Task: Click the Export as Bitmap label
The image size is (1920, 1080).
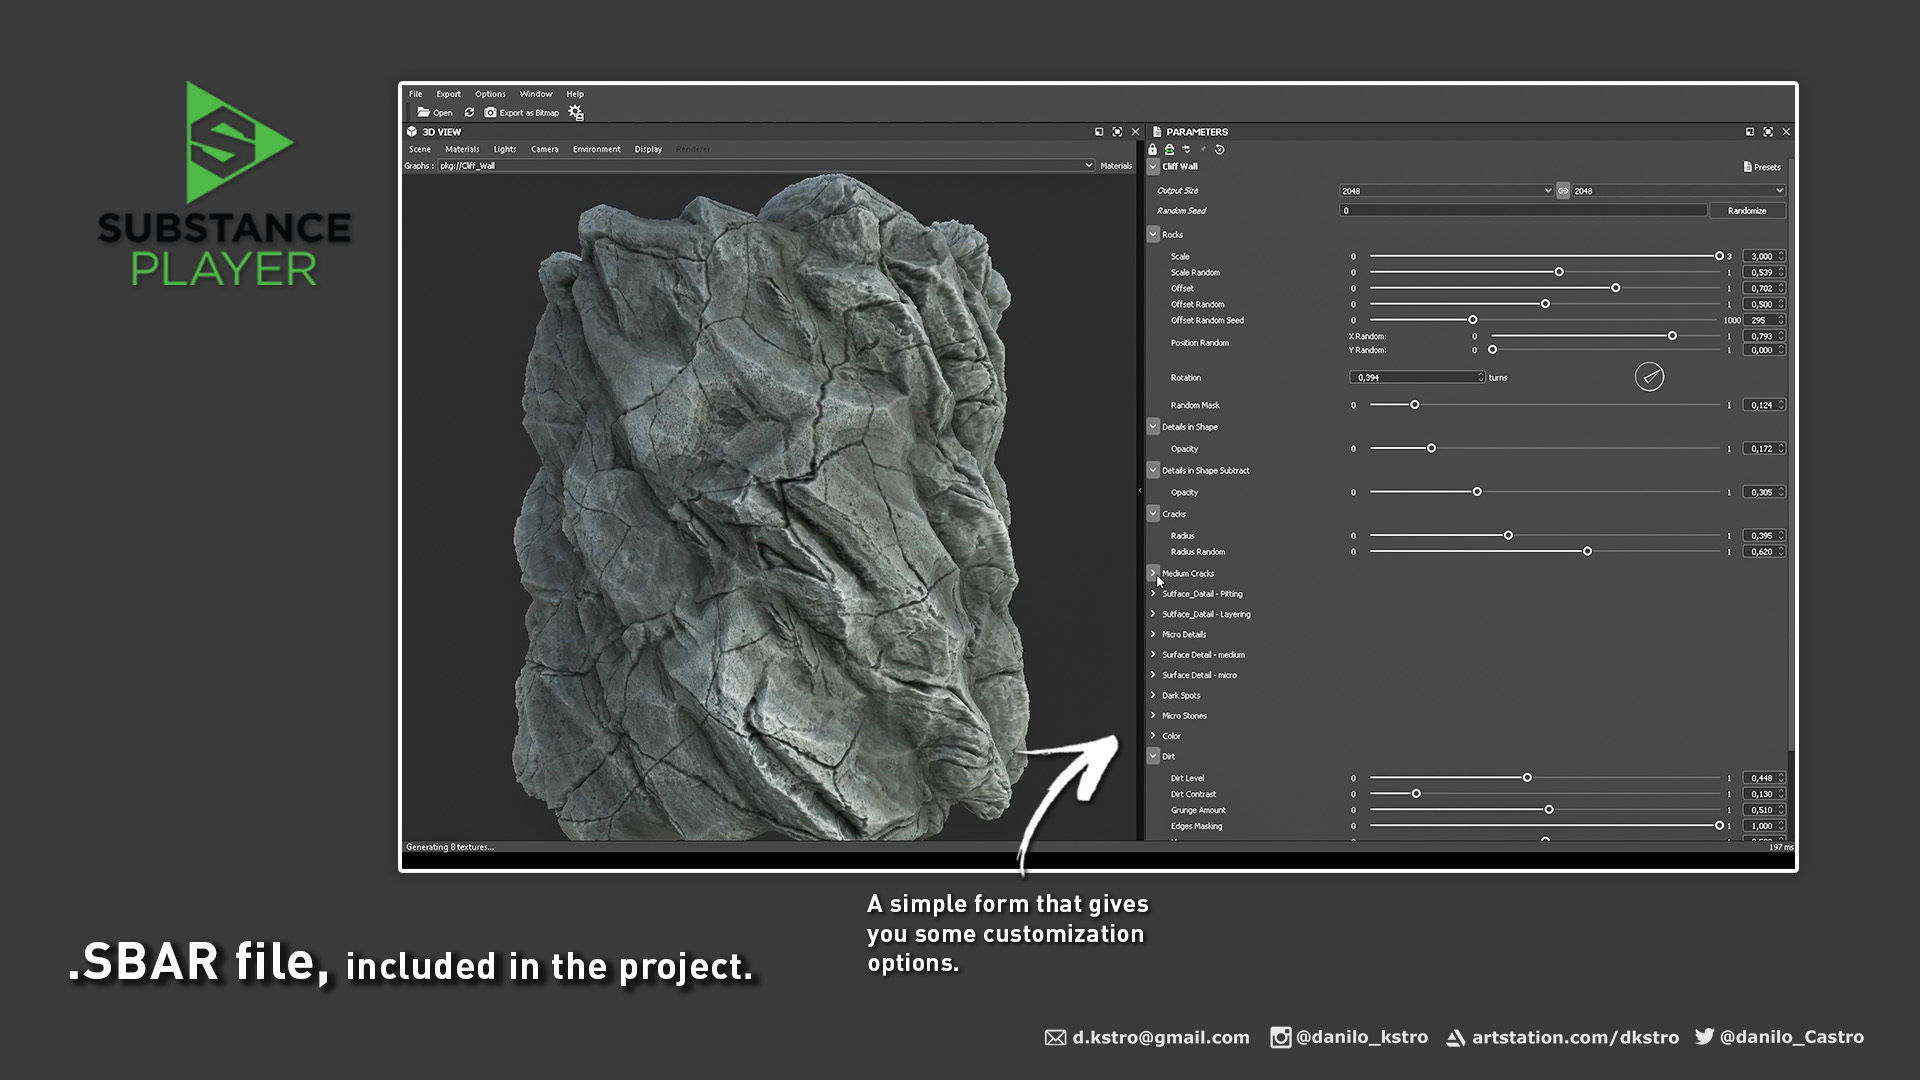Action: click(x=529, y=113)
